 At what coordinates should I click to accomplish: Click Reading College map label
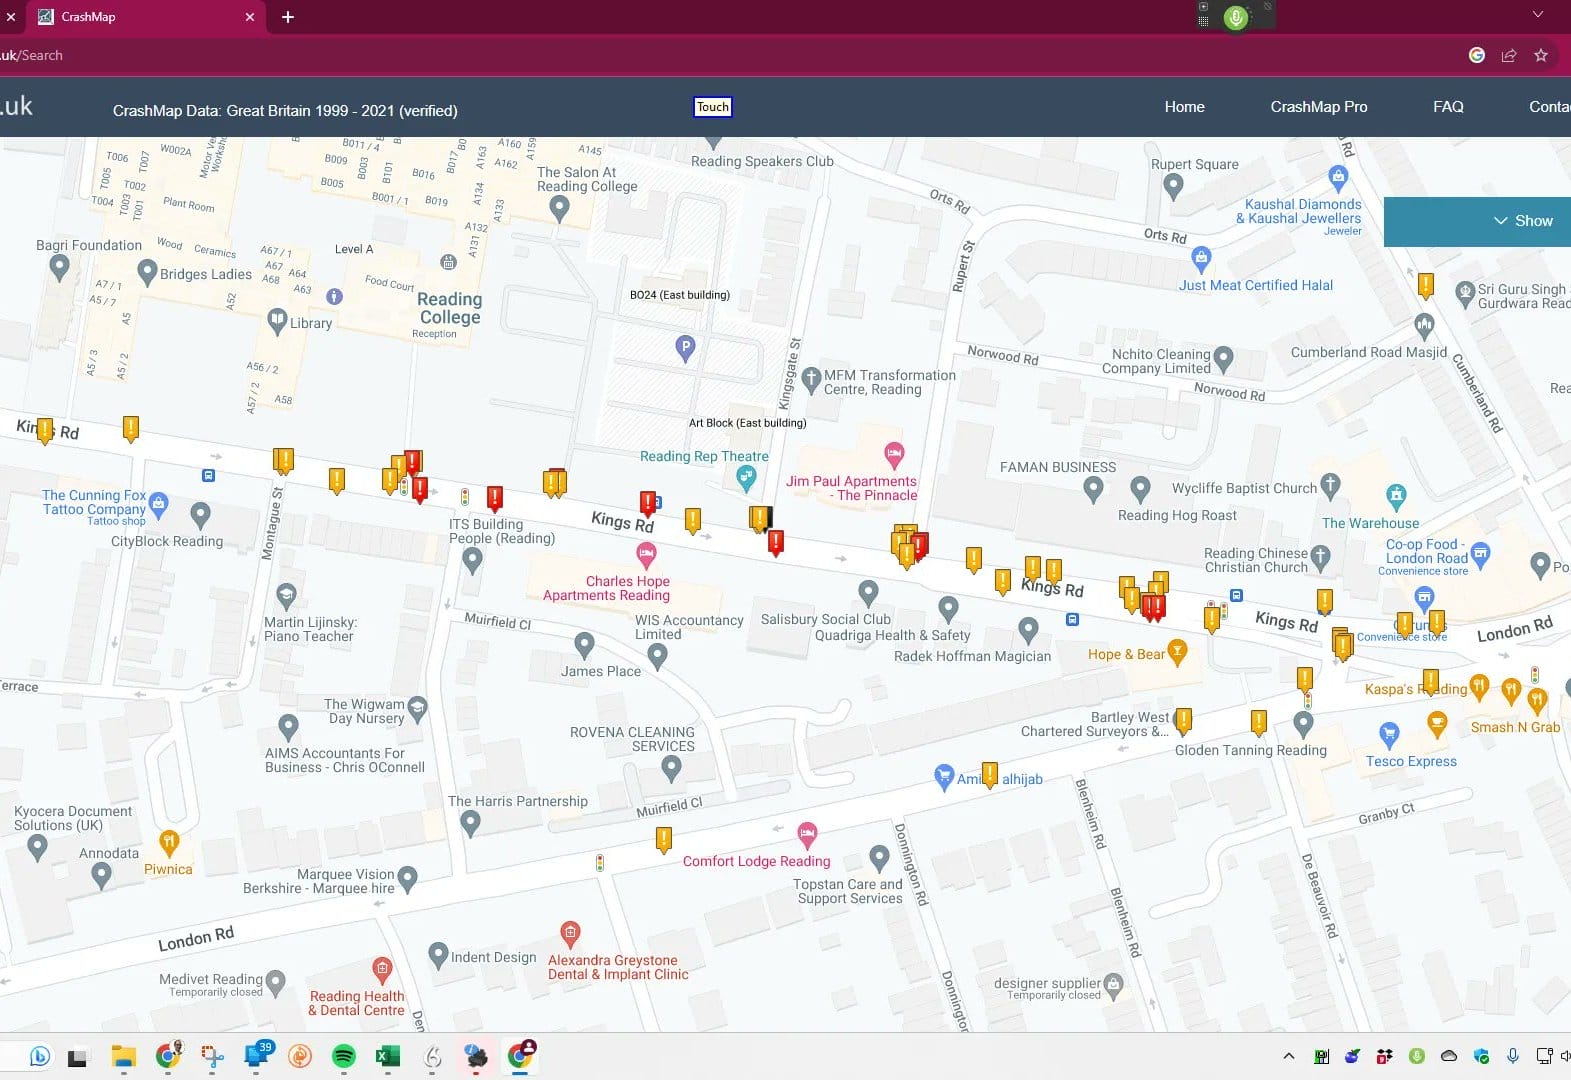coord(449,308)
